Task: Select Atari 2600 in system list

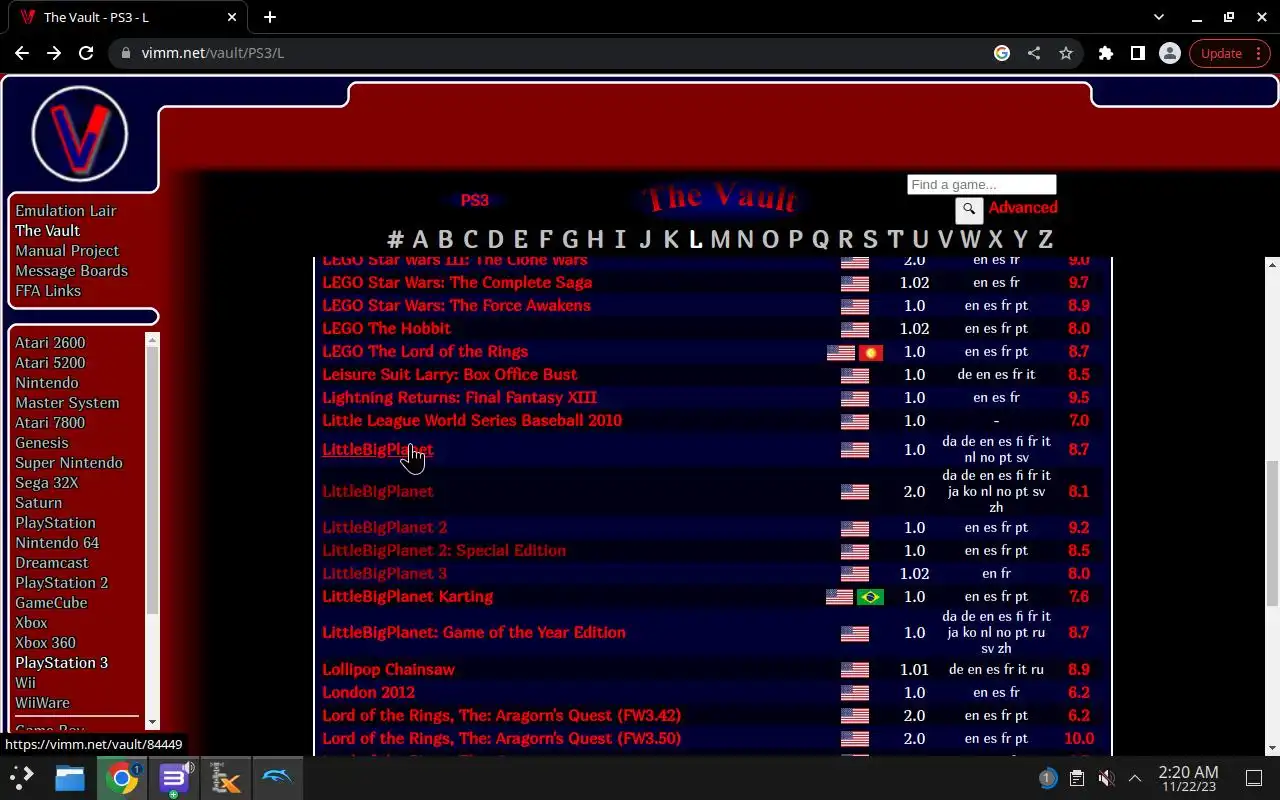Action: (x=50, y=343)
